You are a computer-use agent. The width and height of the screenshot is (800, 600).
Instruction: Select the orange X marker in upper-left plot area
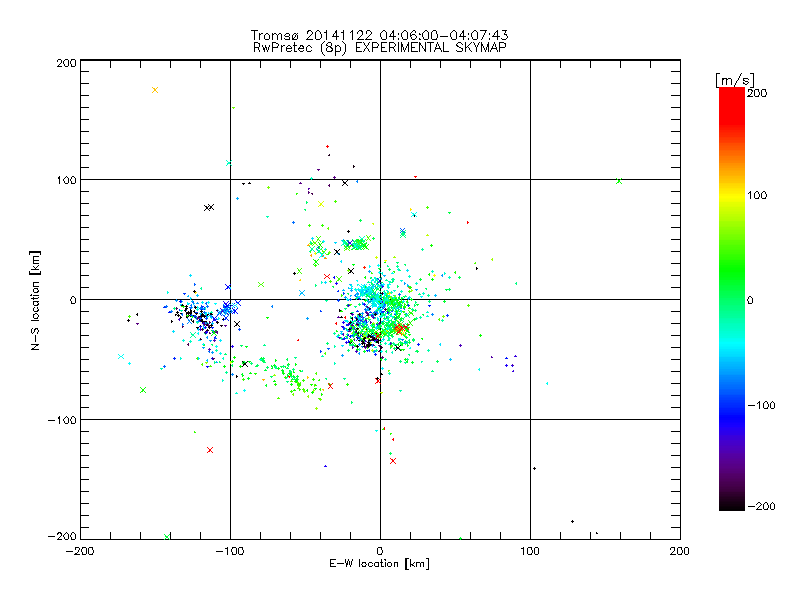(155, 90)
